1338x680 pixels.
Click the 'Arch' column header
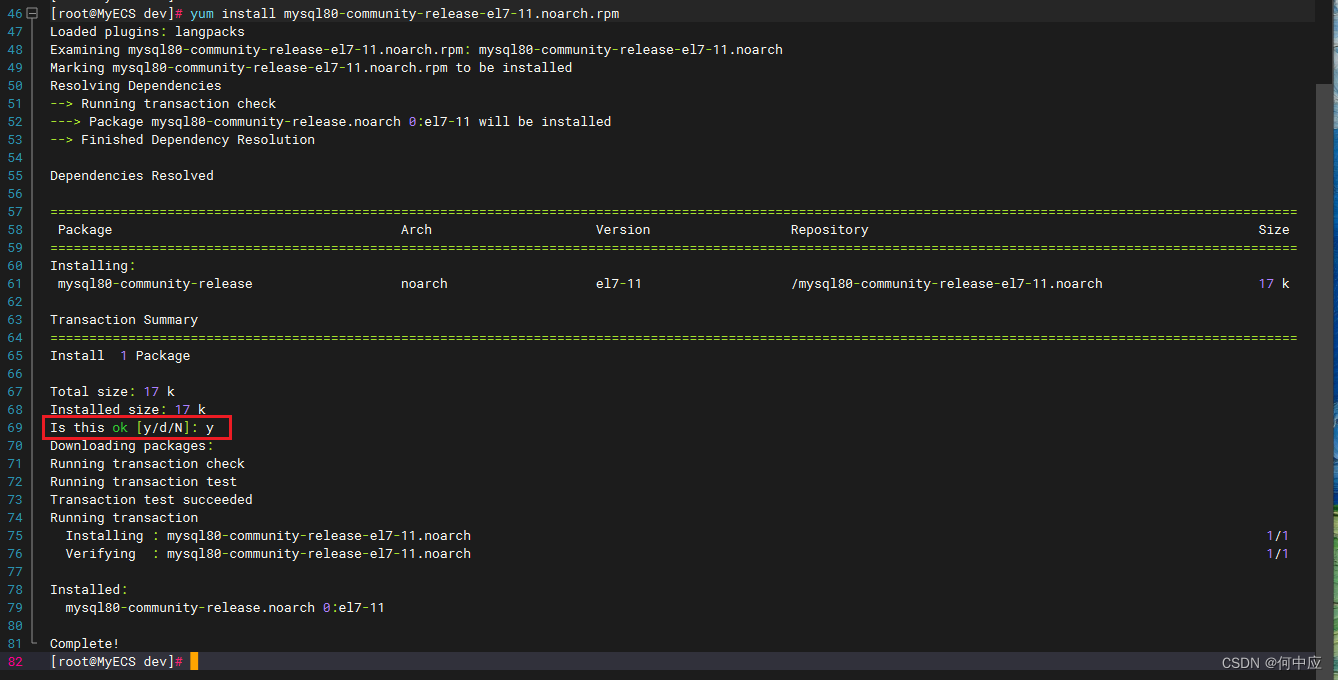click(x=416, y=230)
